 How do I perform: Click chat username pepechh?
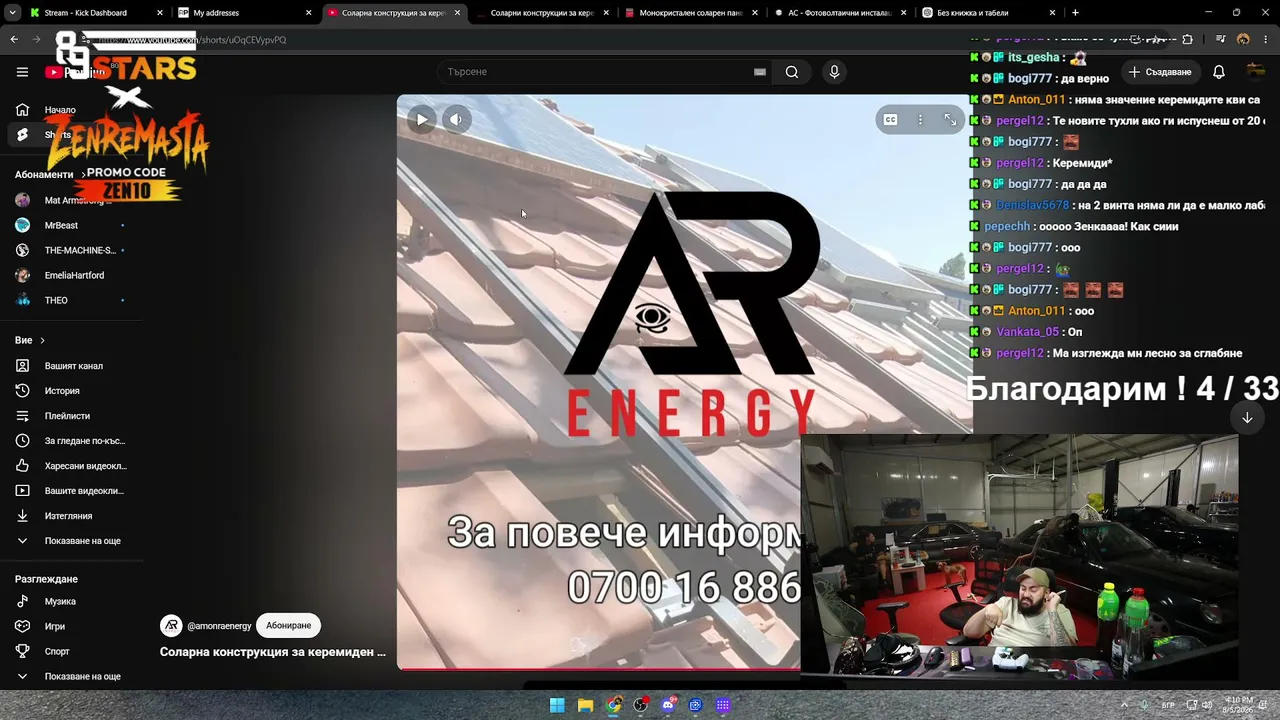tap(1007, 227)
